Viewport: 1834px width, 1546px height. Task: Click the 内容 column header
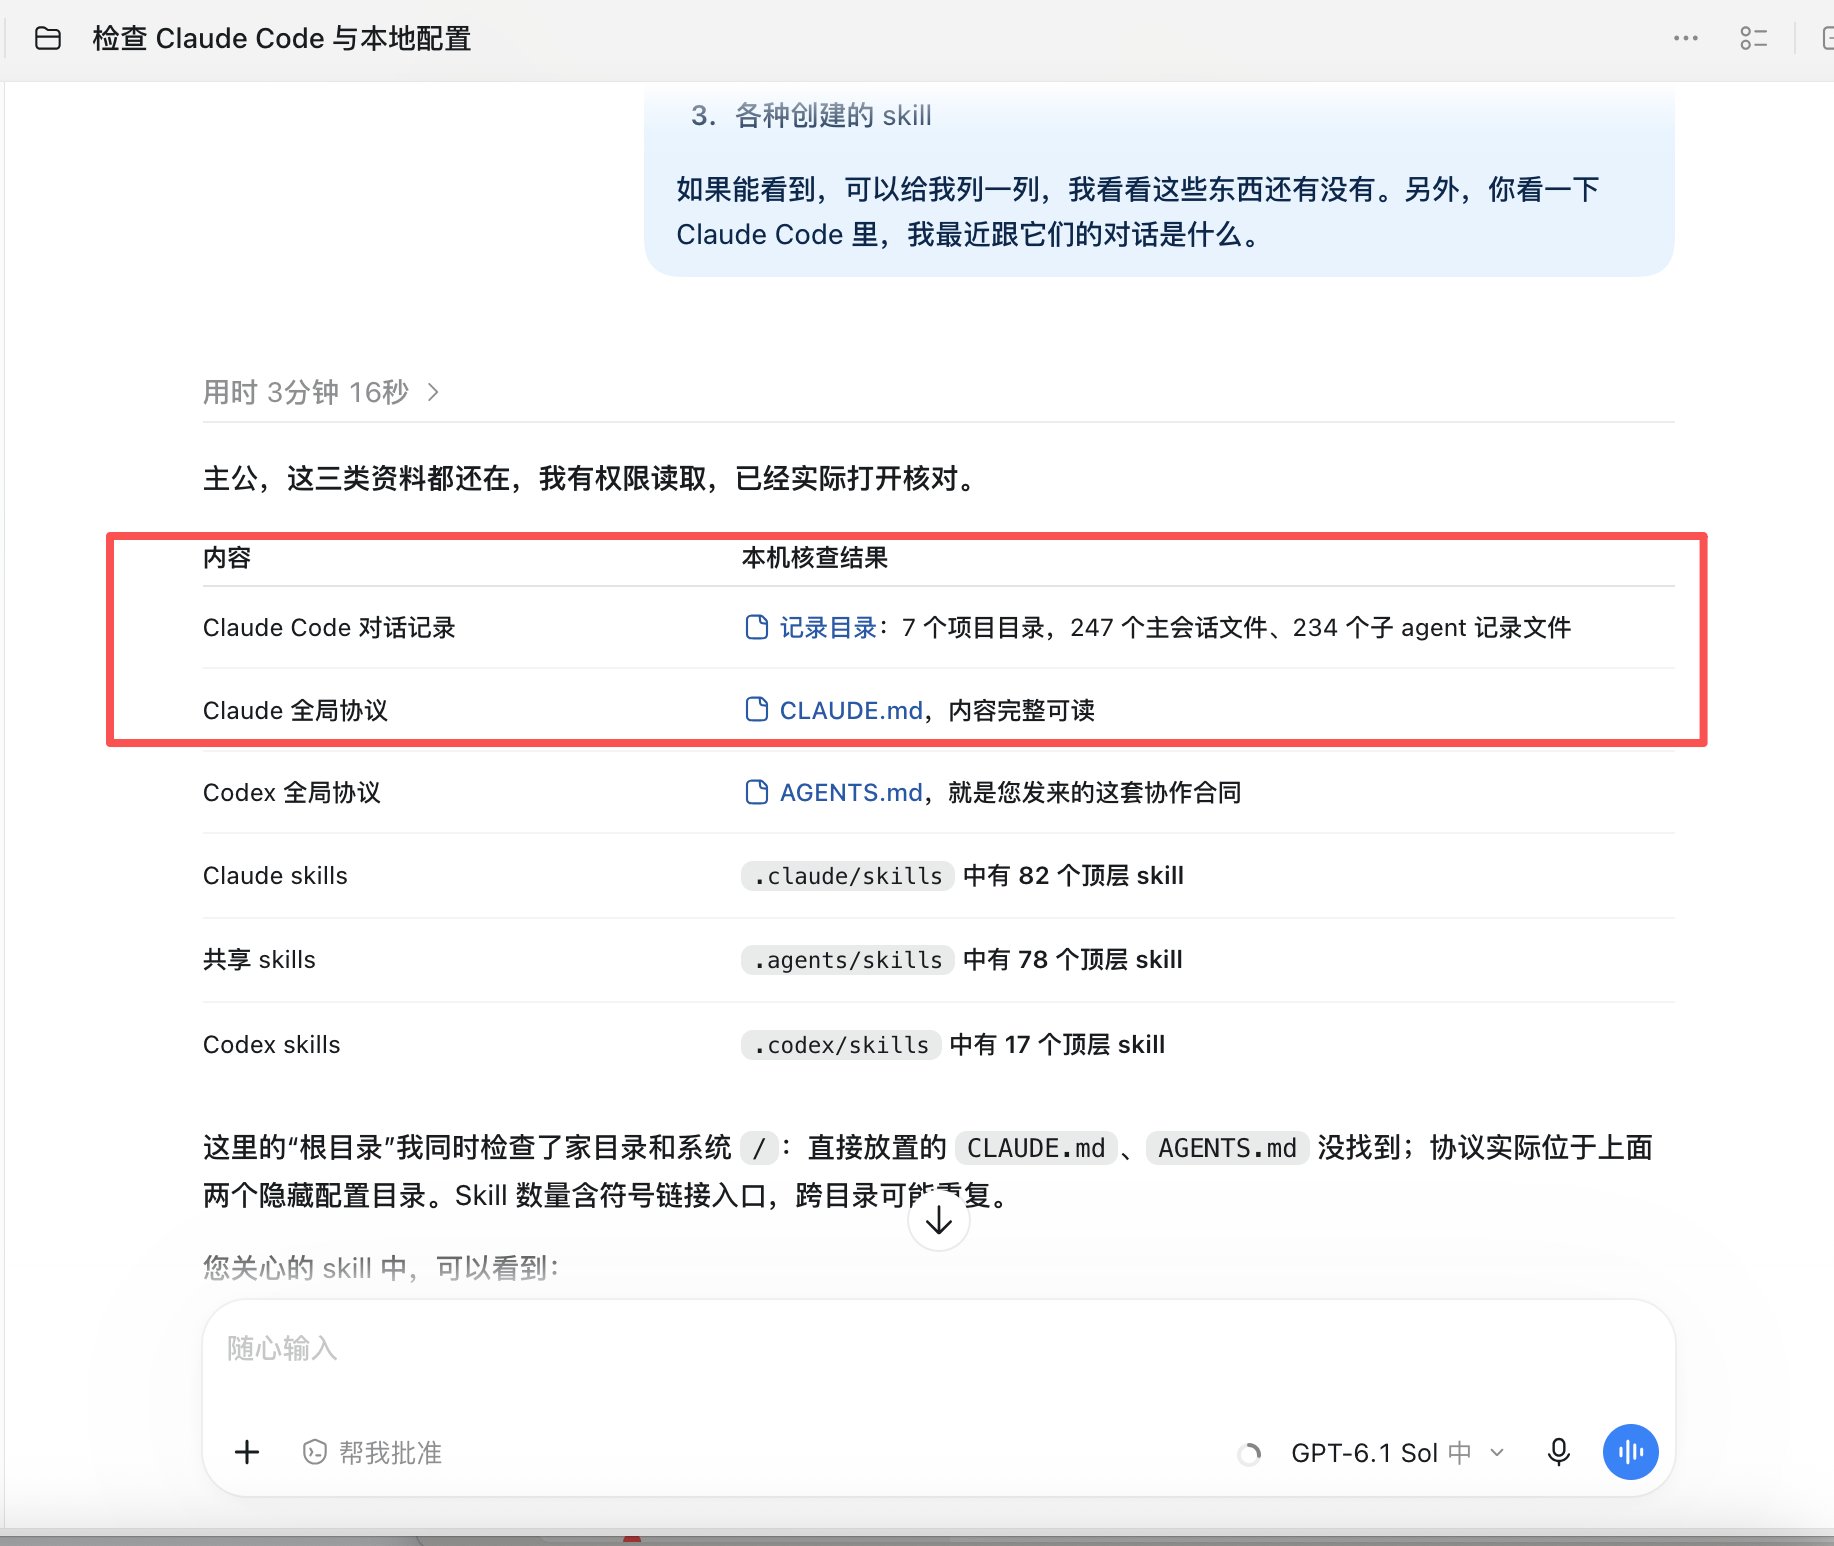(x=227, y=557)
